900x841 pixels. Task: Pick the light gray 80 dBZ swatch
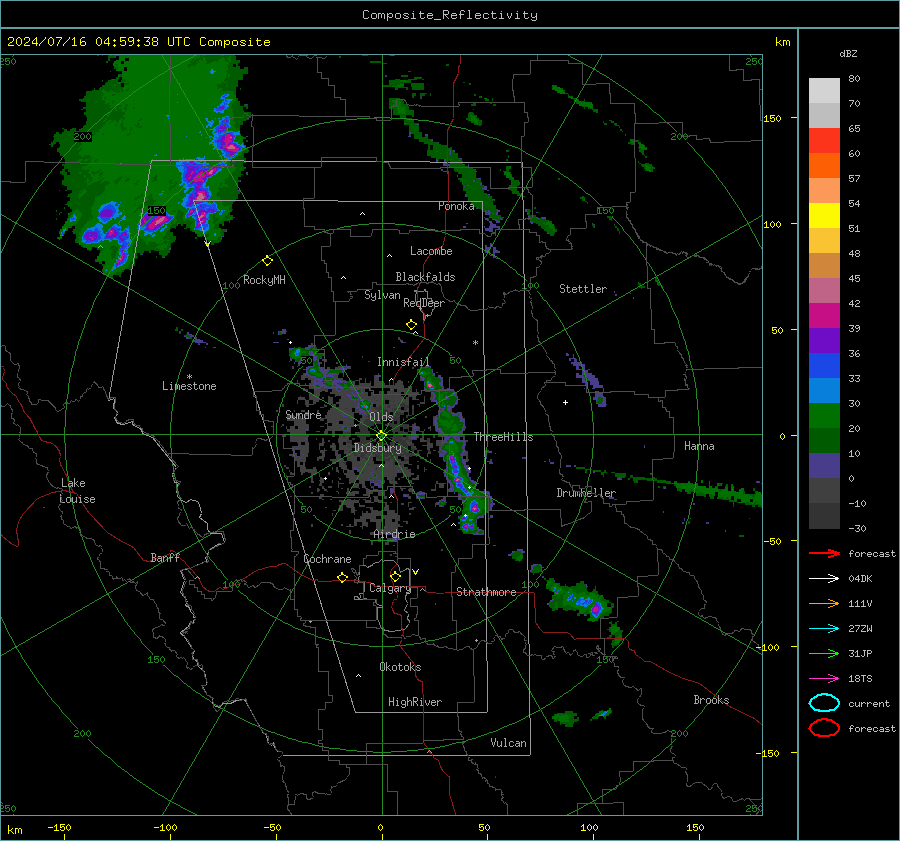(x=824, y=91)
